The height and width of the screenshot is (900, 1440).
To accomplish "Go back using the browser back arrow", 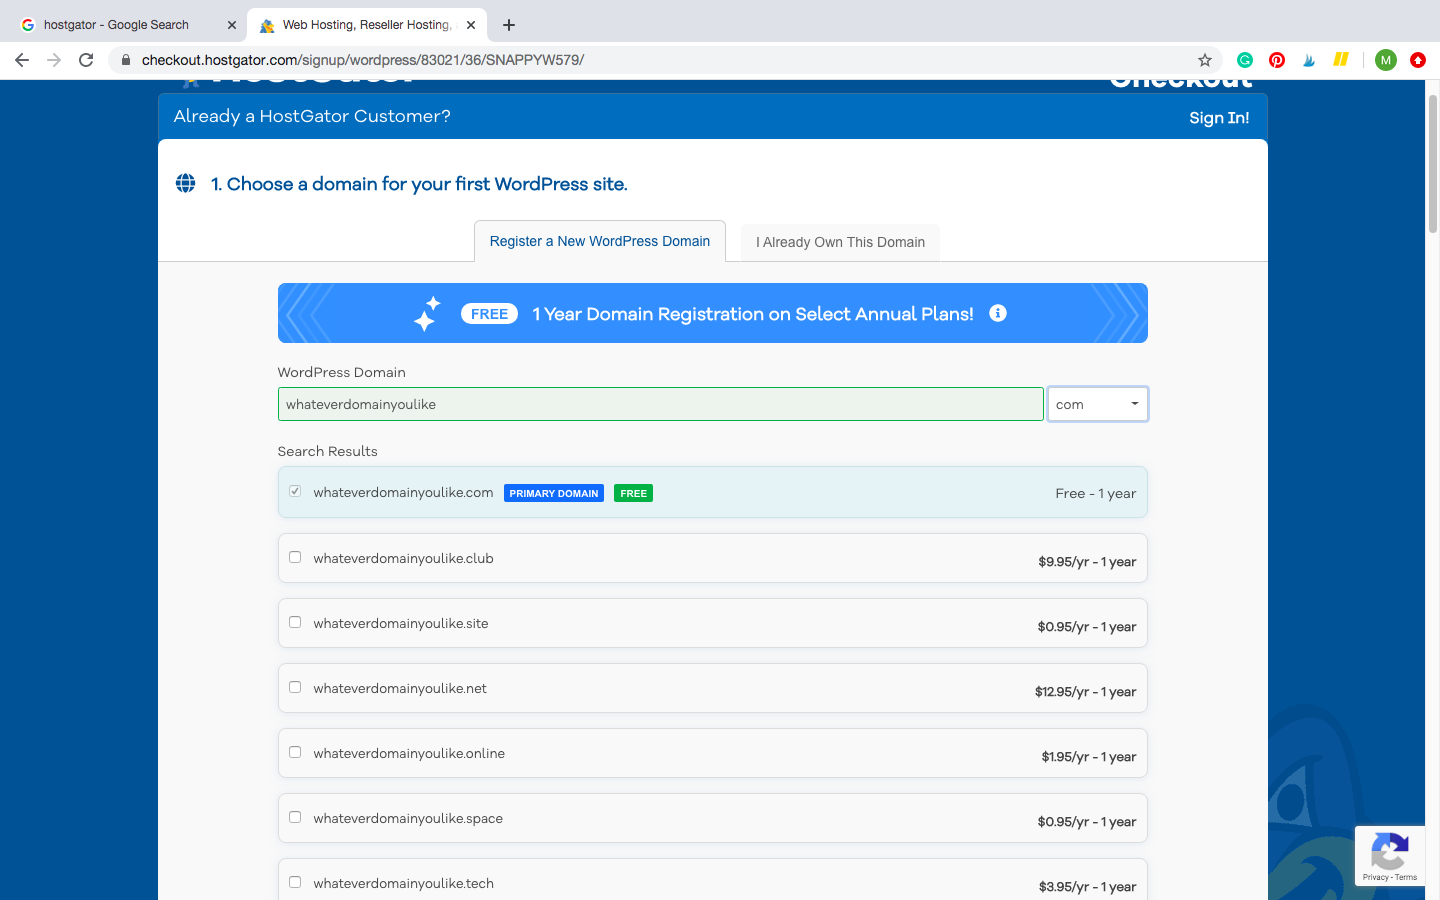I will [x=22, y=60].
